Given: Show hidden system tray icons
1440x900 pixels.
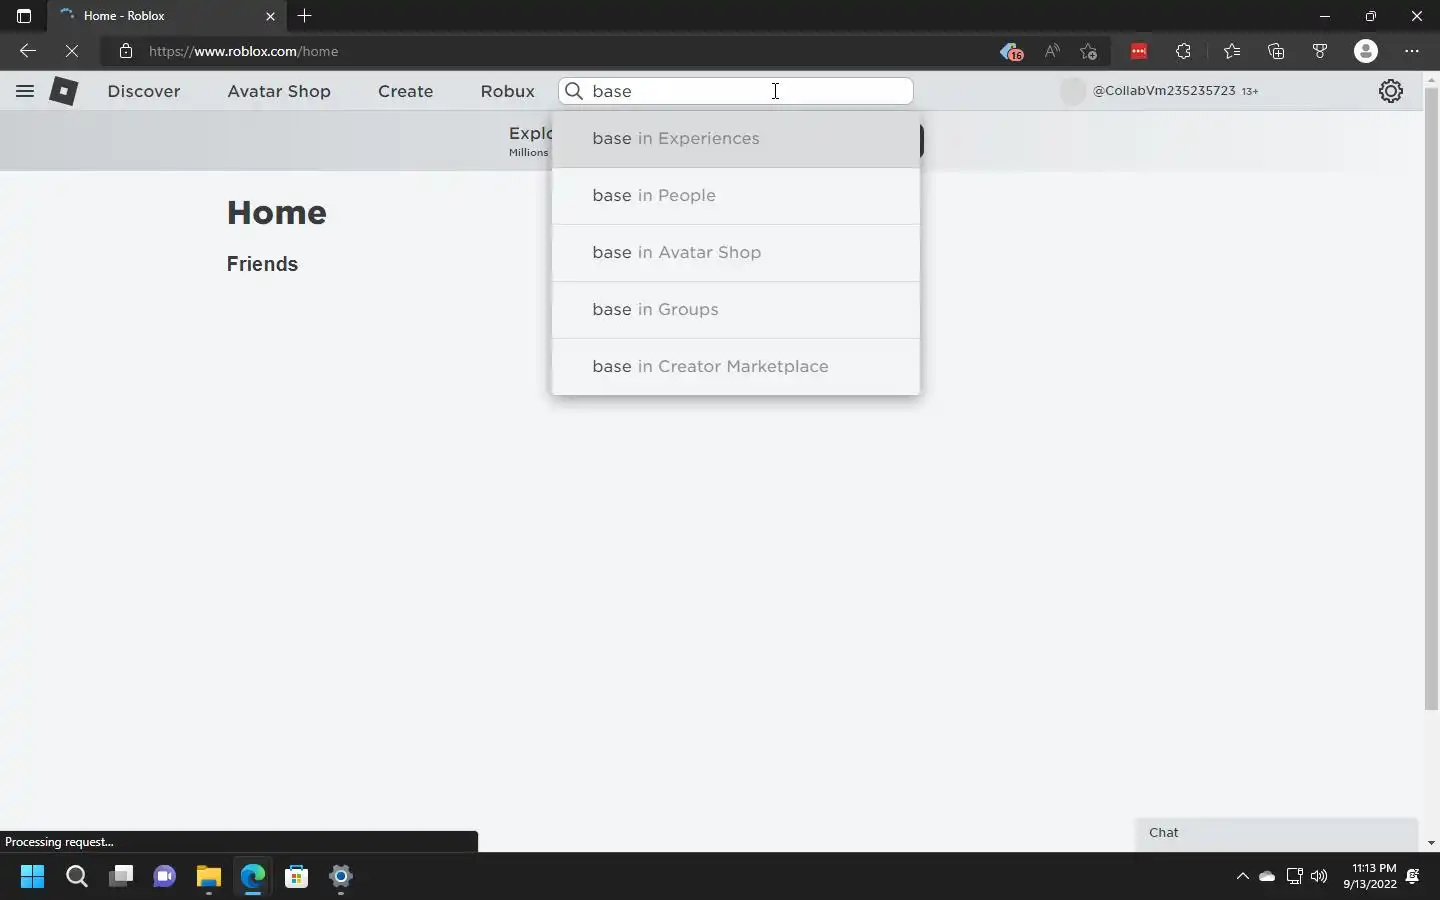Looking at the screenshot, I should (x=1243, y=877).
